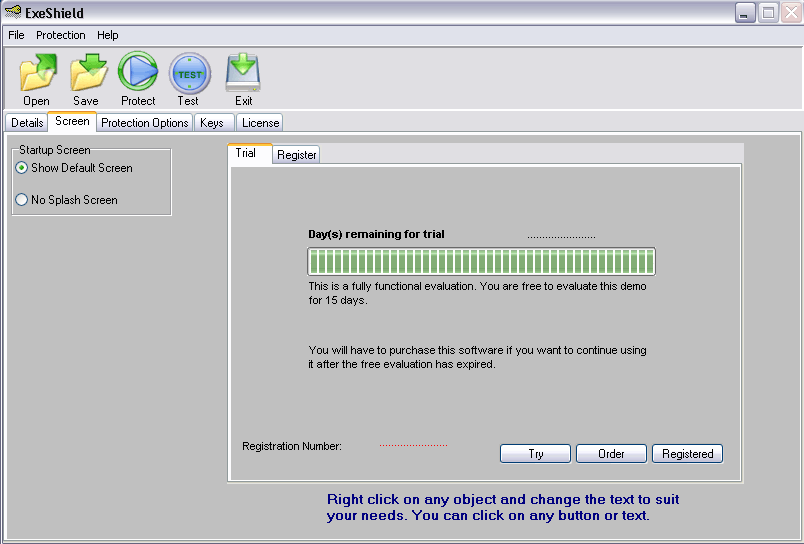This screenshot has height=544, width=804.
Task: Switch to the Register preview tab
Action: [x=297, y=155]
